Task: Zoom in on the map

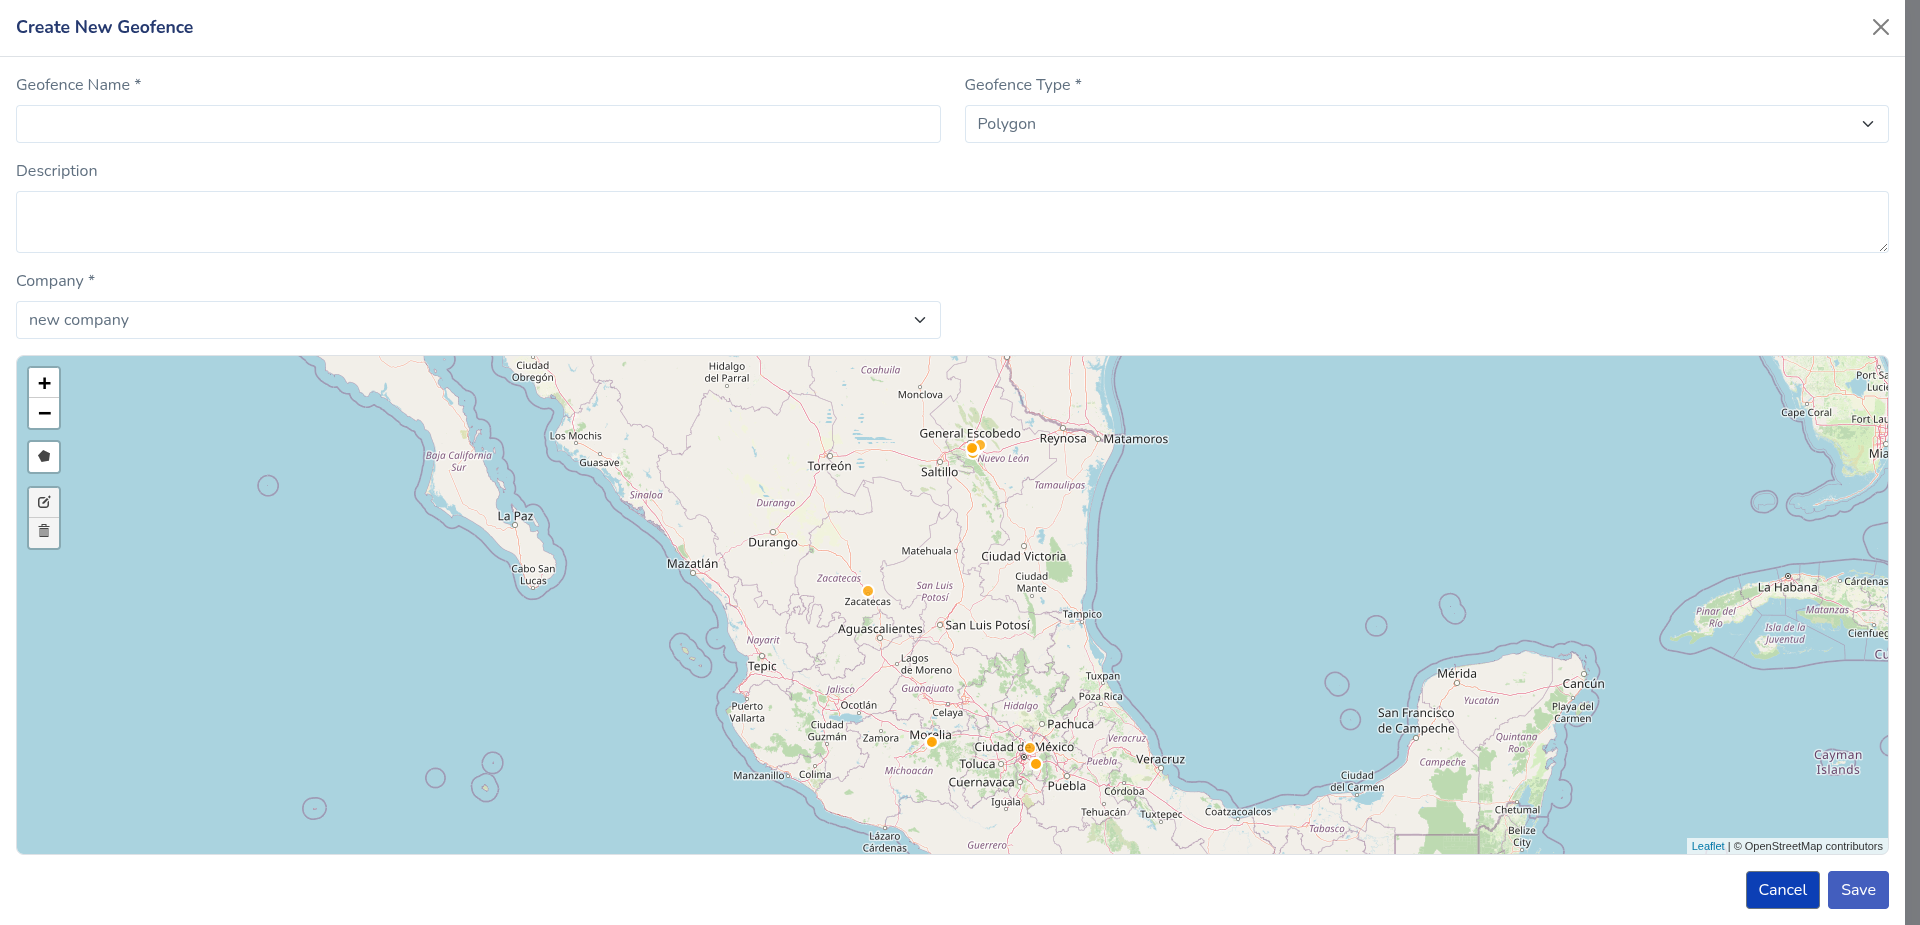Action: [44, 383]
